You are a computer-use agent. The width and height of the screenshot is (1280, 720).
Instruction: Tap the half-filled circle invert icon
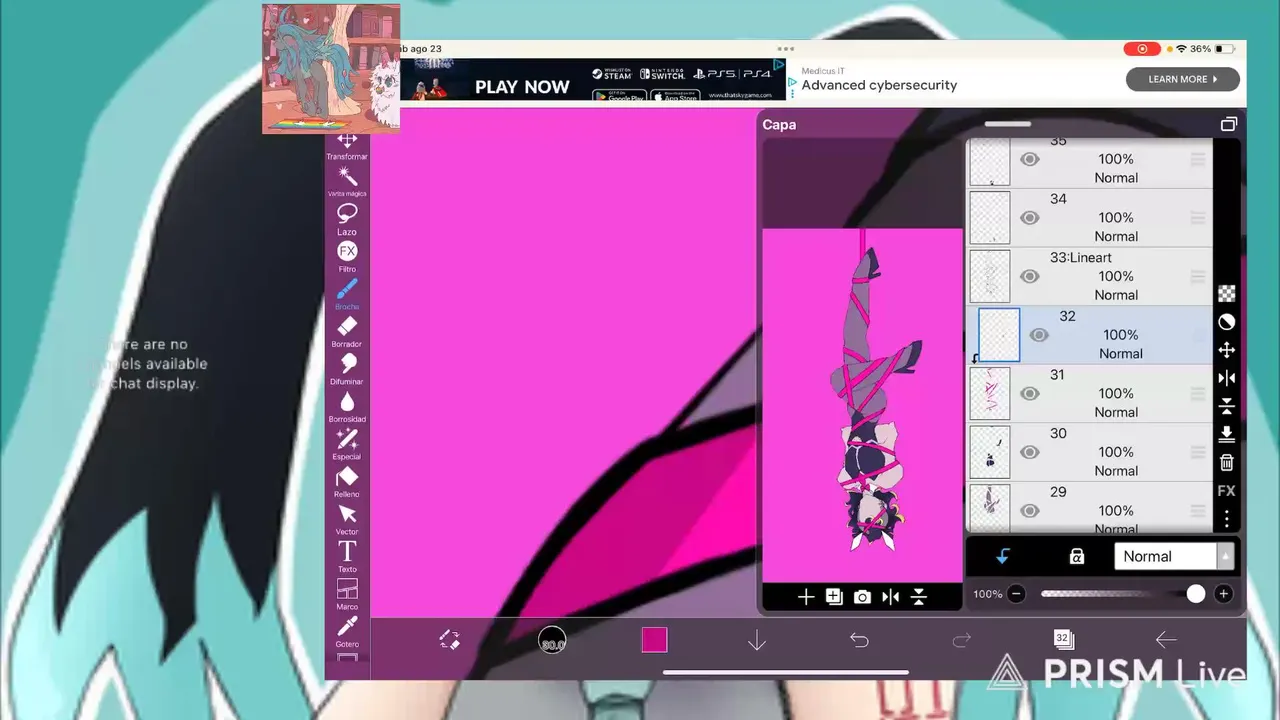pyautogui.click(x=1227, y=322)
